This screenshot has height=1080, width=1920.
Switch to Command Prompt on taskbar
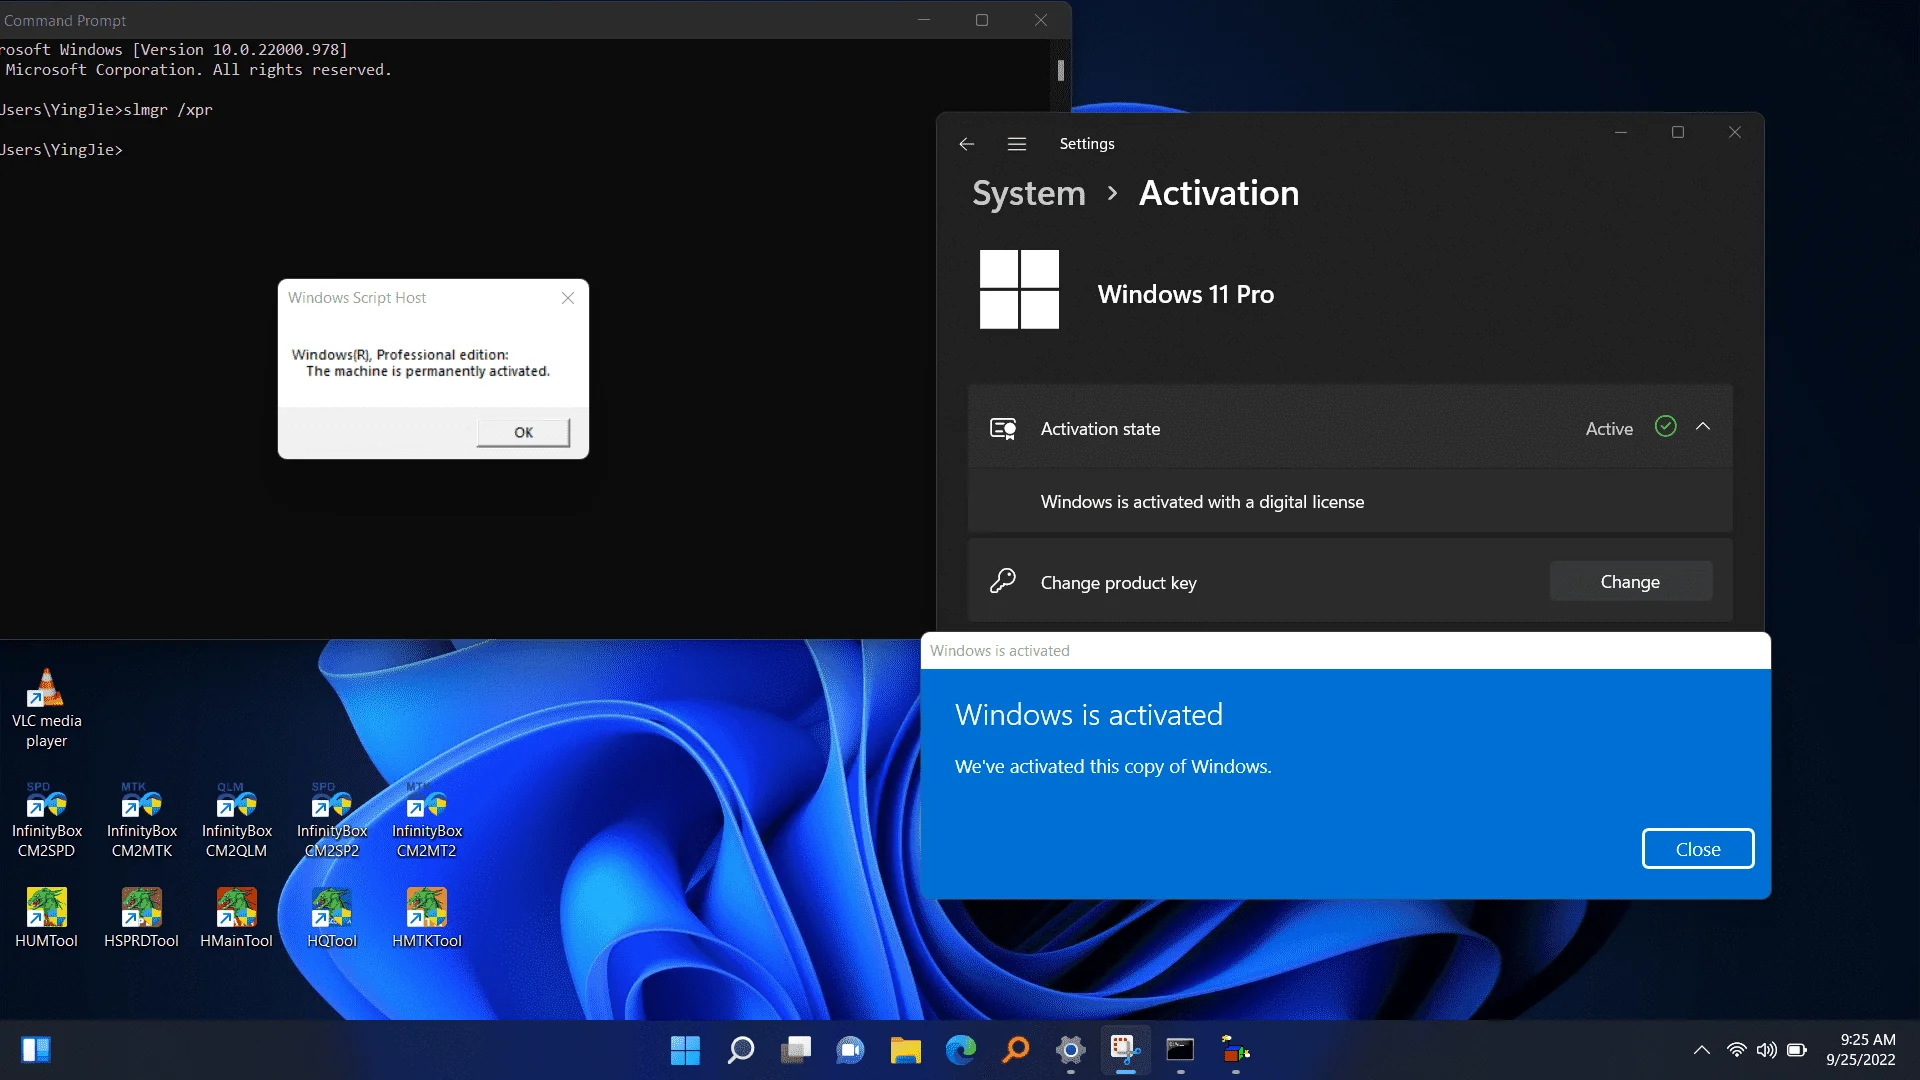point(1181,1050)
